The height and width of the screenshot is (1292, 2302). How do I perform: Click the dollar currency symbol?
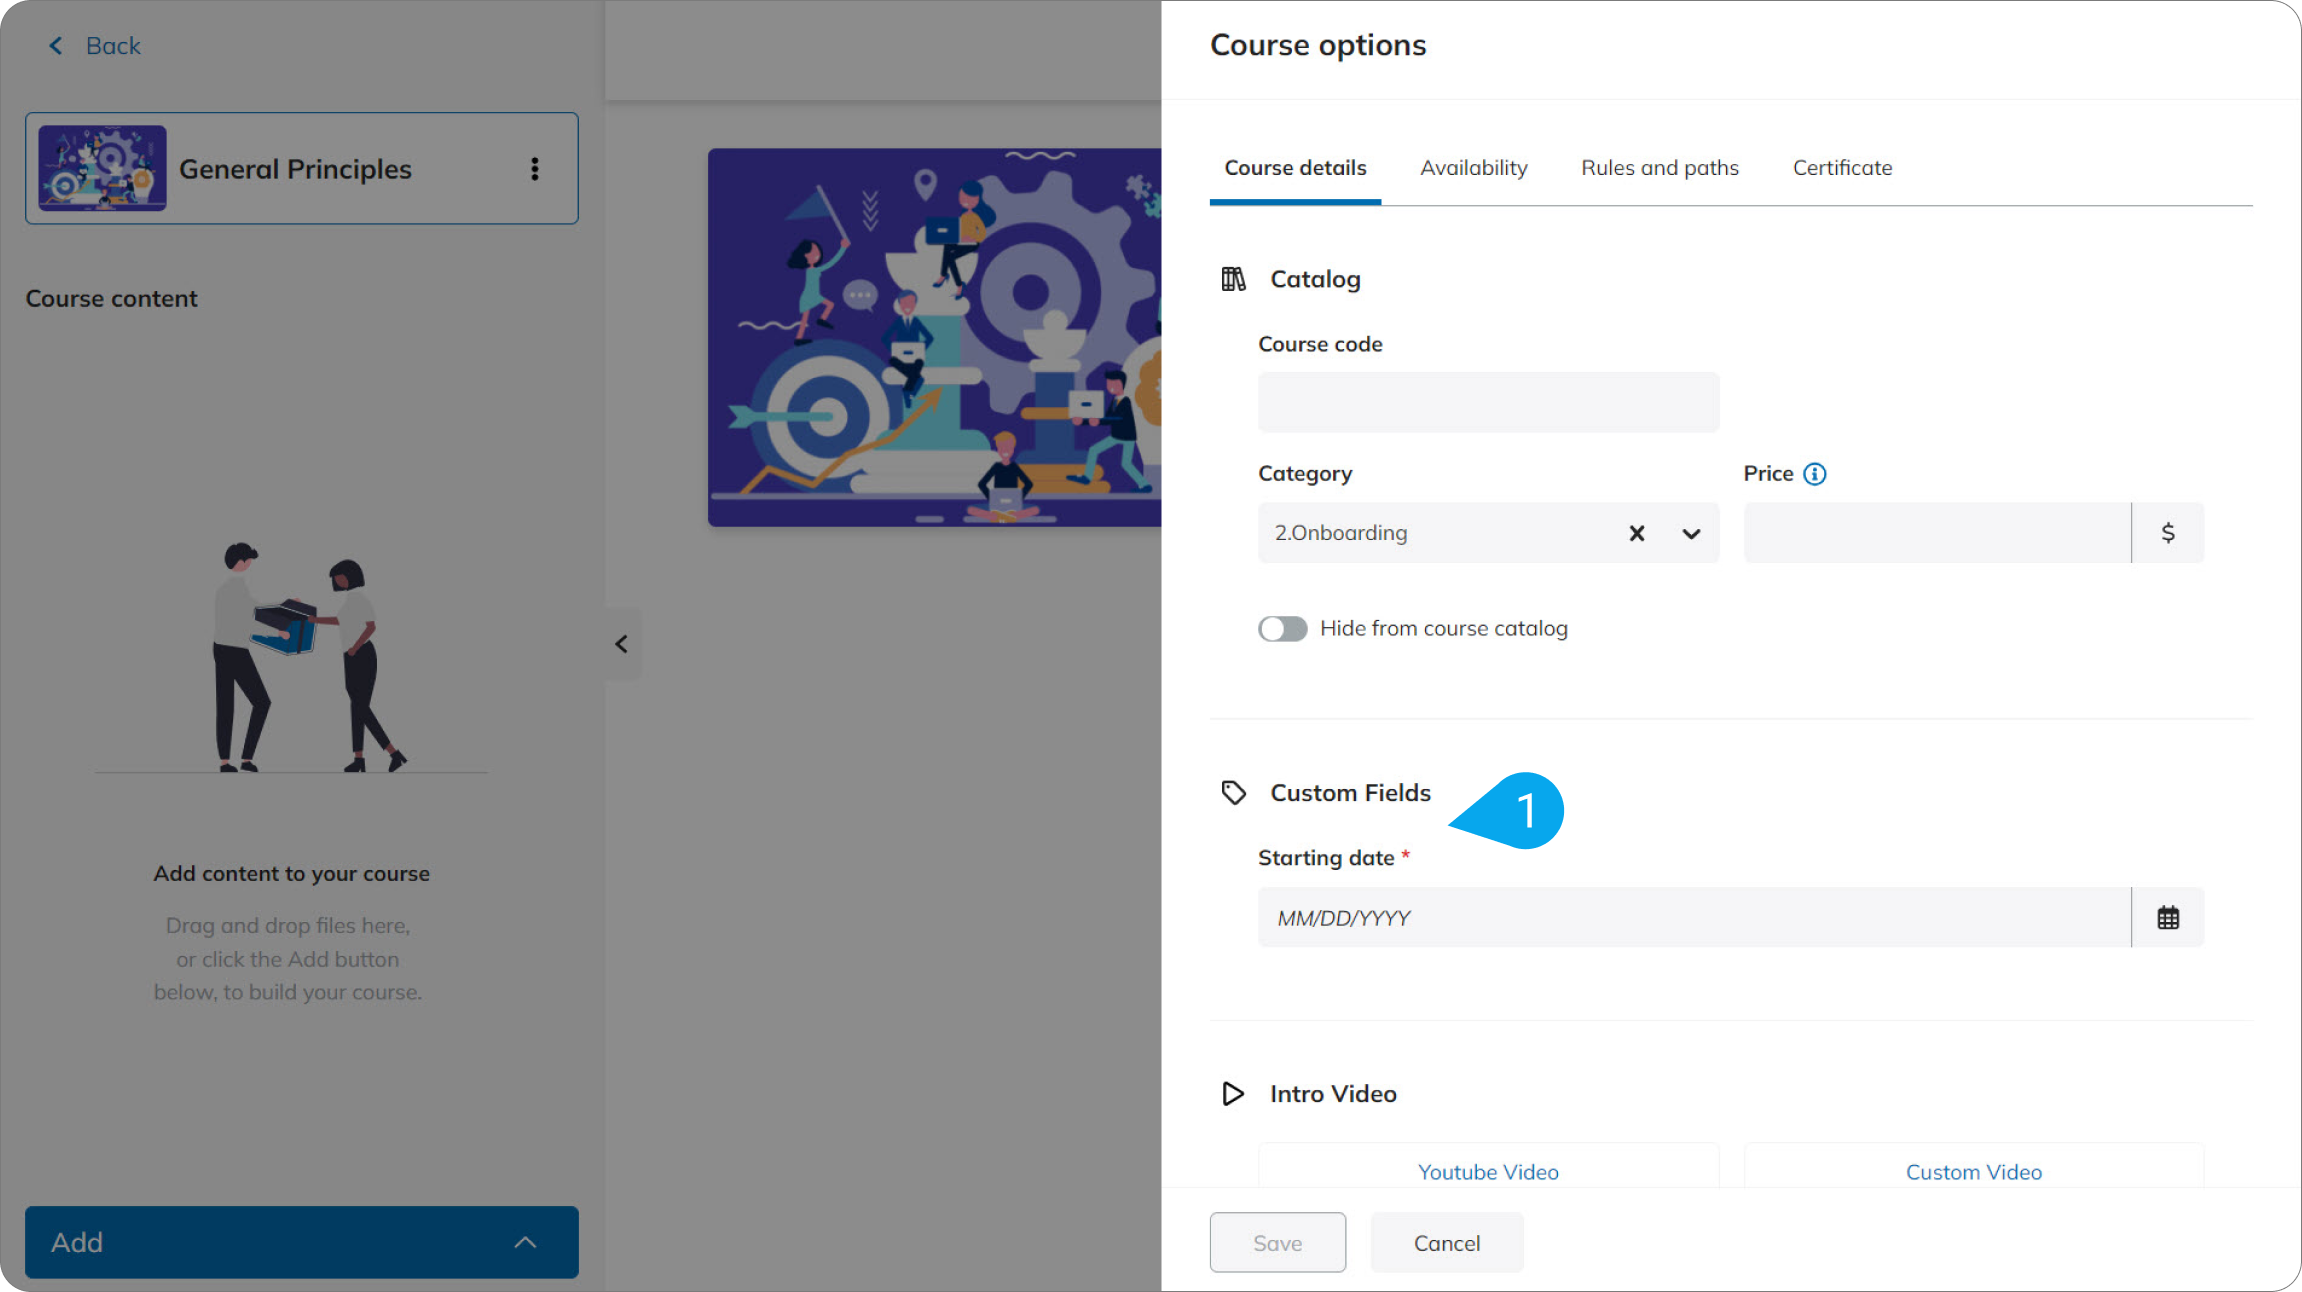click(x=2168, y=533)
